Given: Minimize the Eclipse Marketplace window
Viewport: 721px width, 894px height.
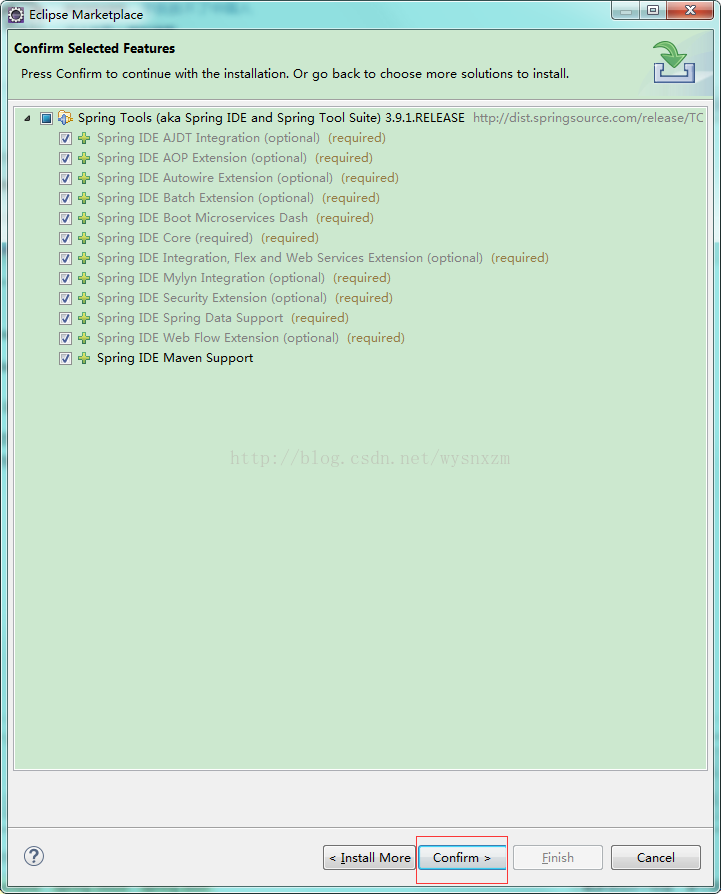Looking at the screenshot, I should [626, 10].
